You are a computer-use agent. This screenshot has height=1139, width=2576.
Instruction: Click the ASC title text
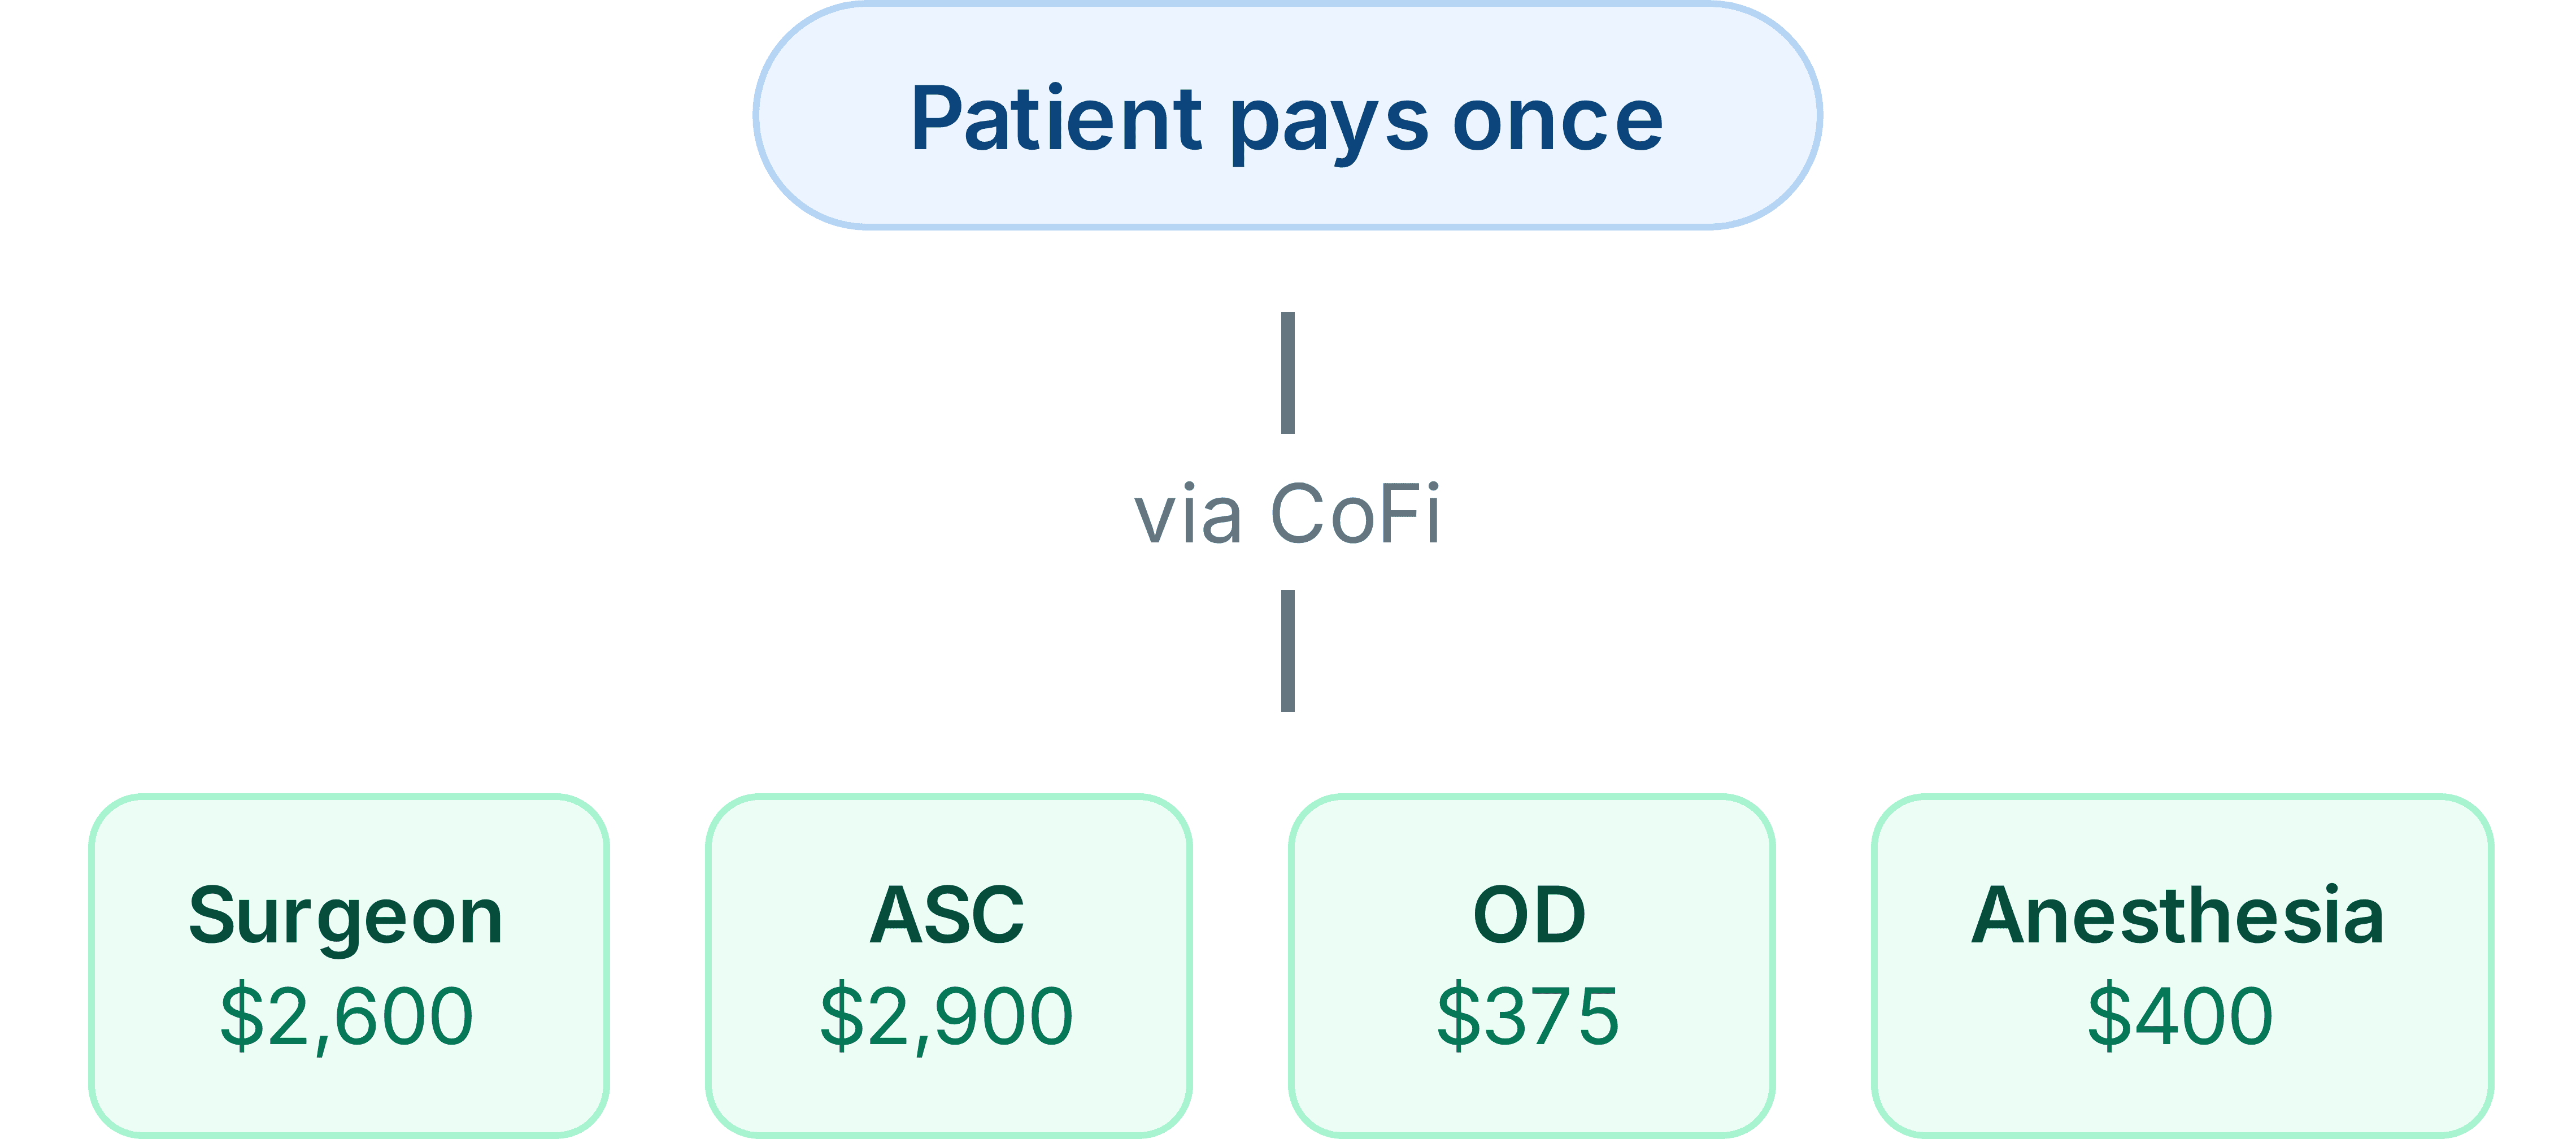click(x=947, y=914)
